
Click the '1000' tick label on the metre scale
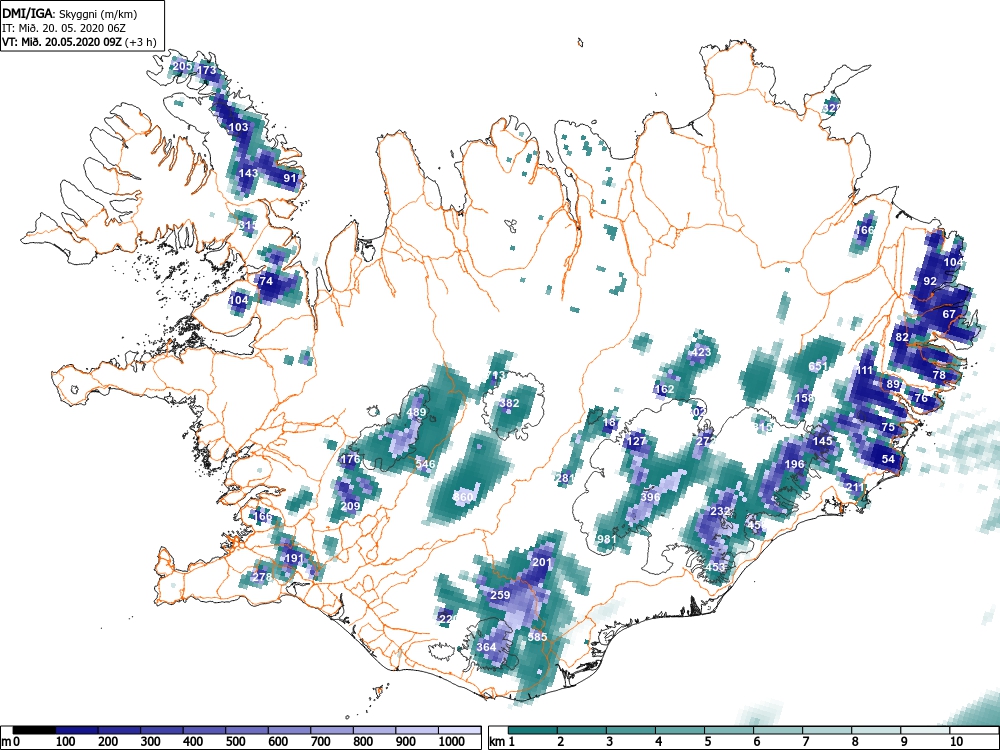[452, 742]
